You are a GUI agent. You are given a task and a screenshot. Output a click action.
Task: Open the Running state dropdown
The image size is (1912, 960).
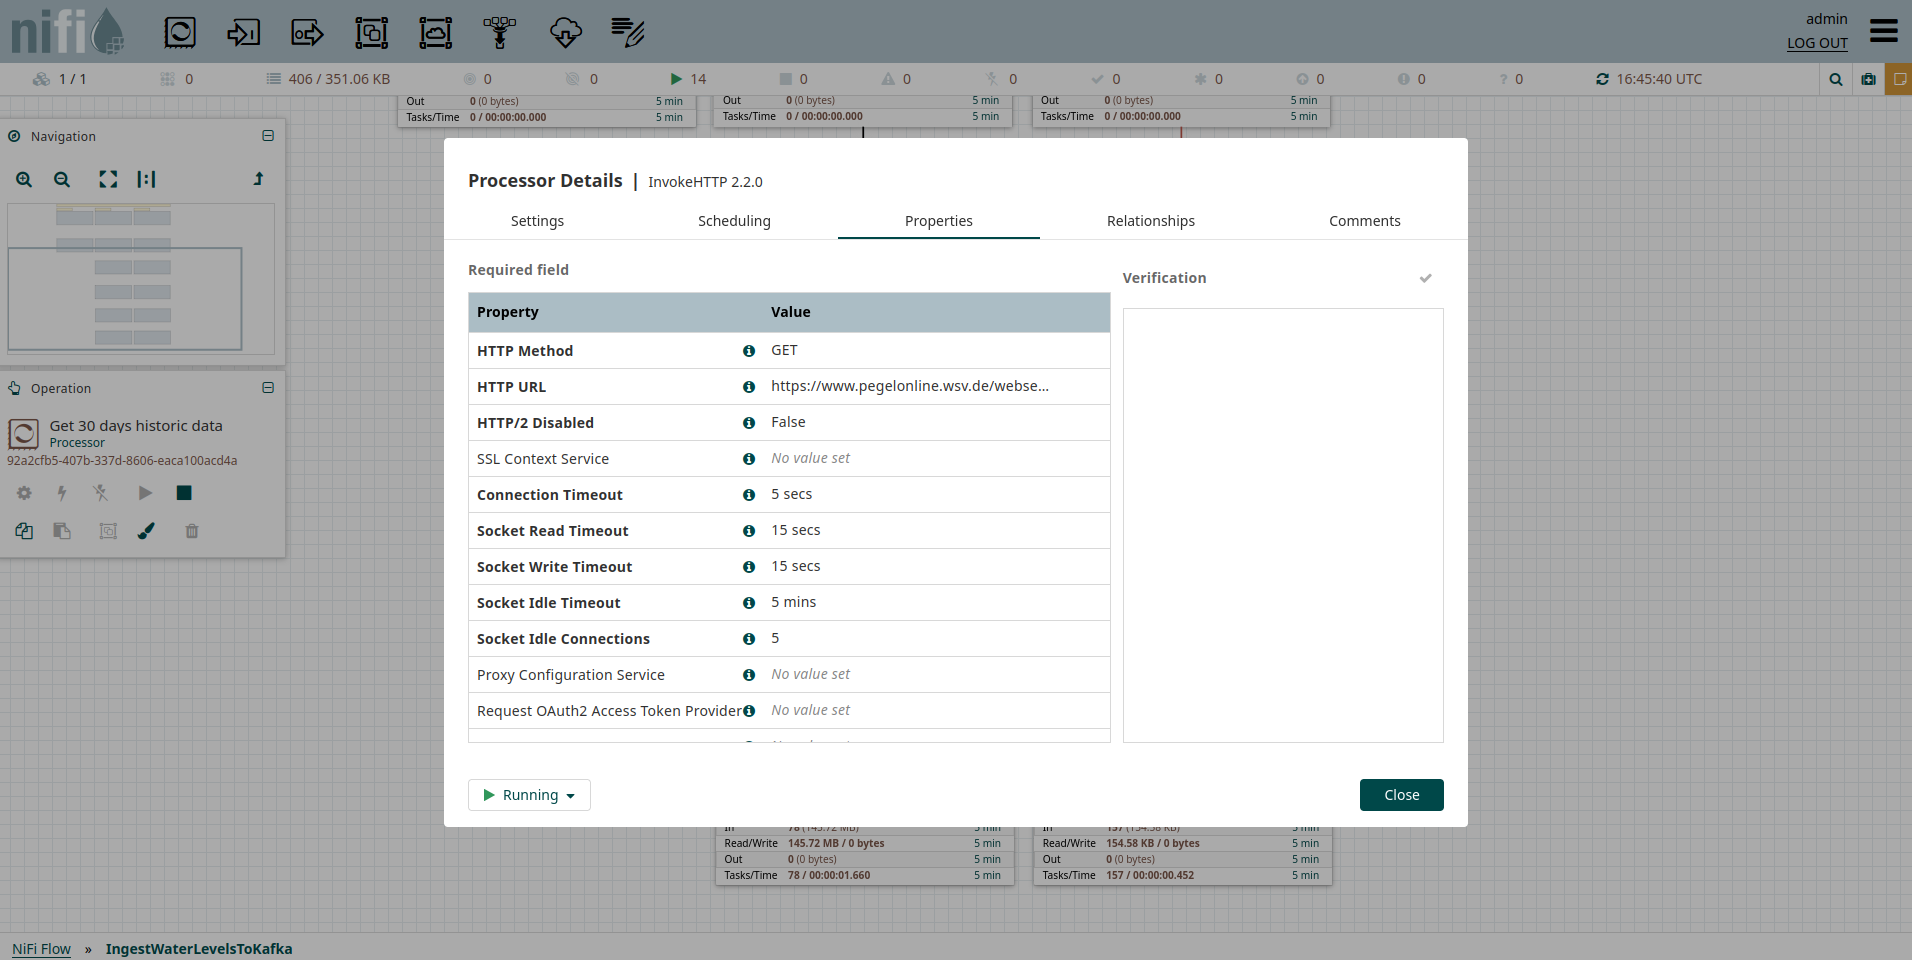pyautogui.click(x=529, y=795)
